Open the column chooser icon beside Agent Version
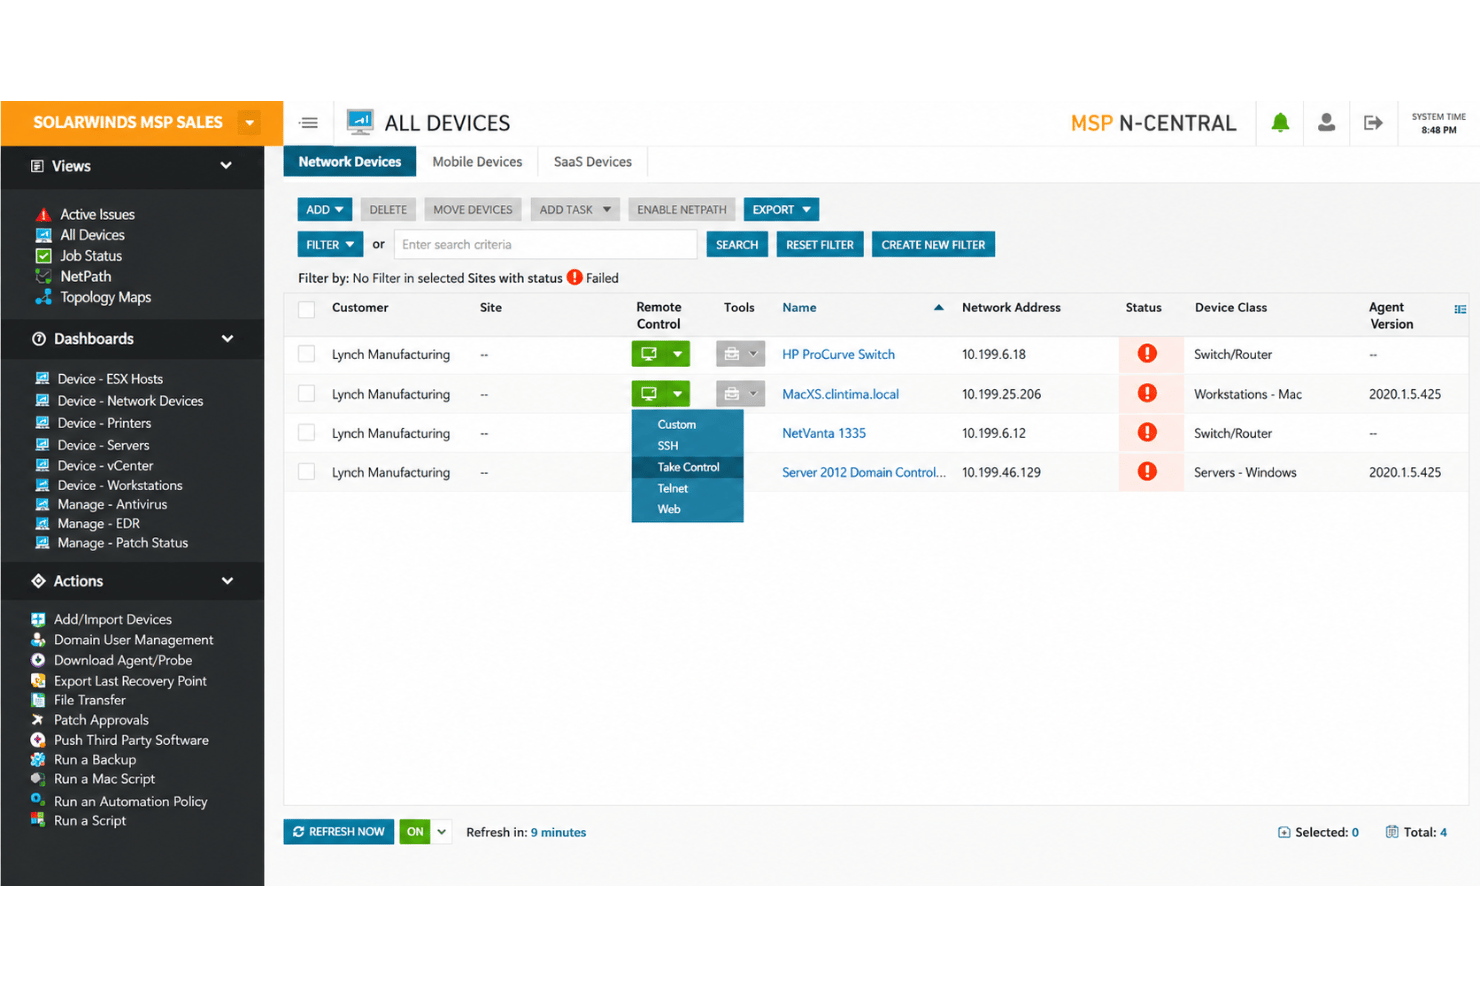Image resolution: width=1480 pixels, height=987 pixels. (1460, 309)
